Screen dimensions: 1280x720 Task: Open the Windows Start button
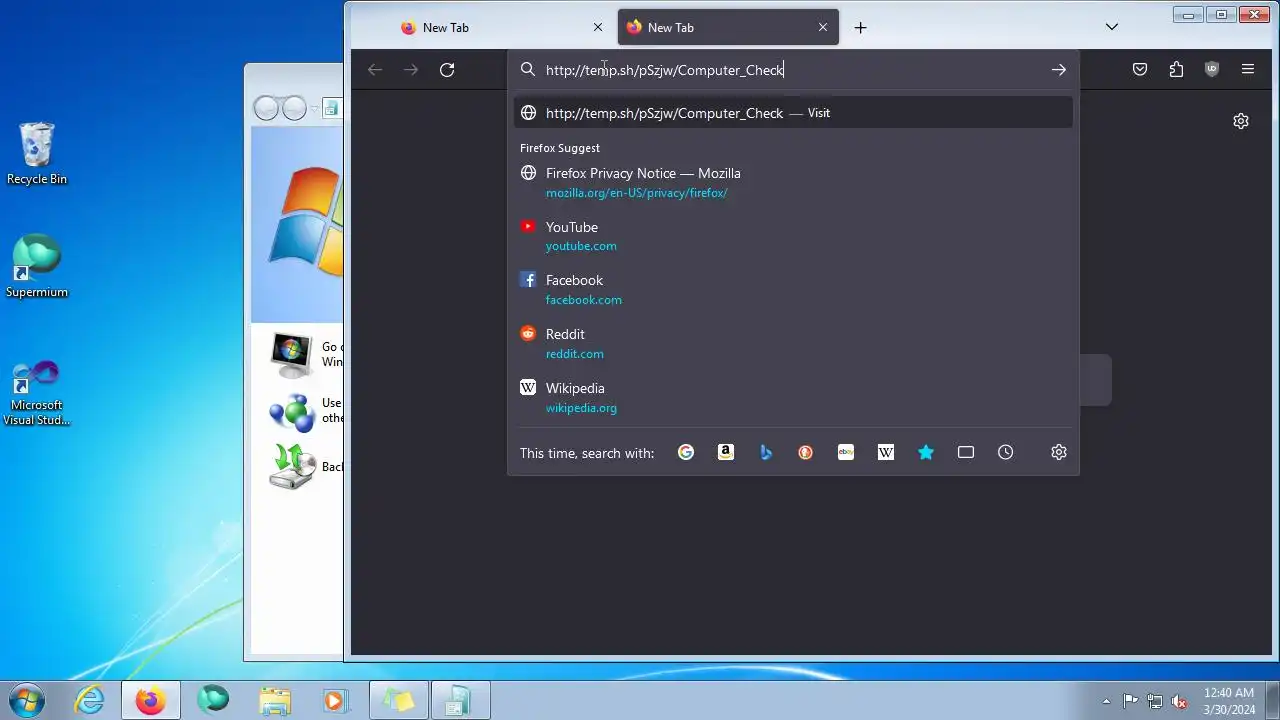click(27, 699)
